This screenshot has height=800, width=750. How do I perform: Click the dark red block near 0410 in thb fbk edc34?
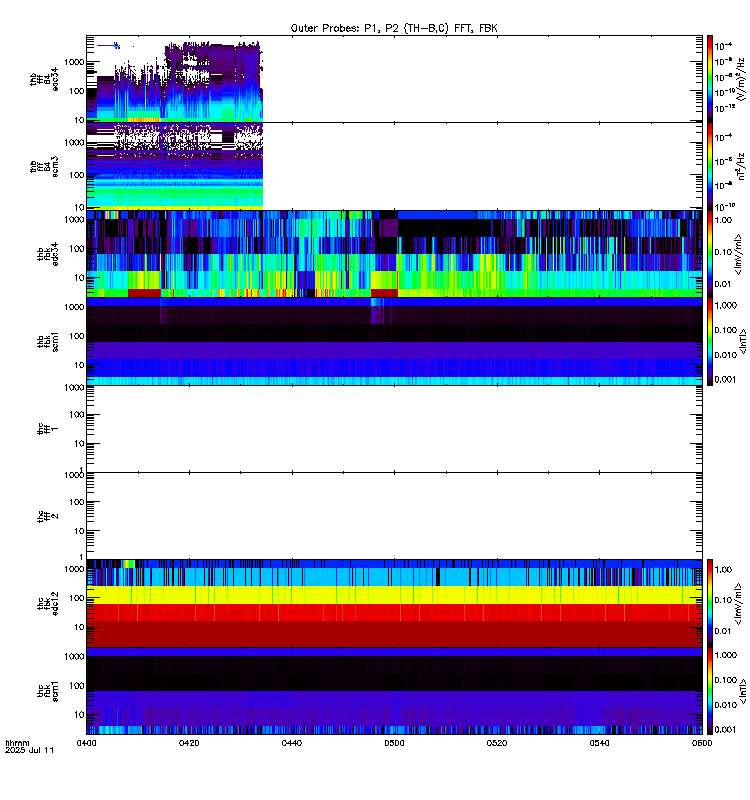pos(144,293)
